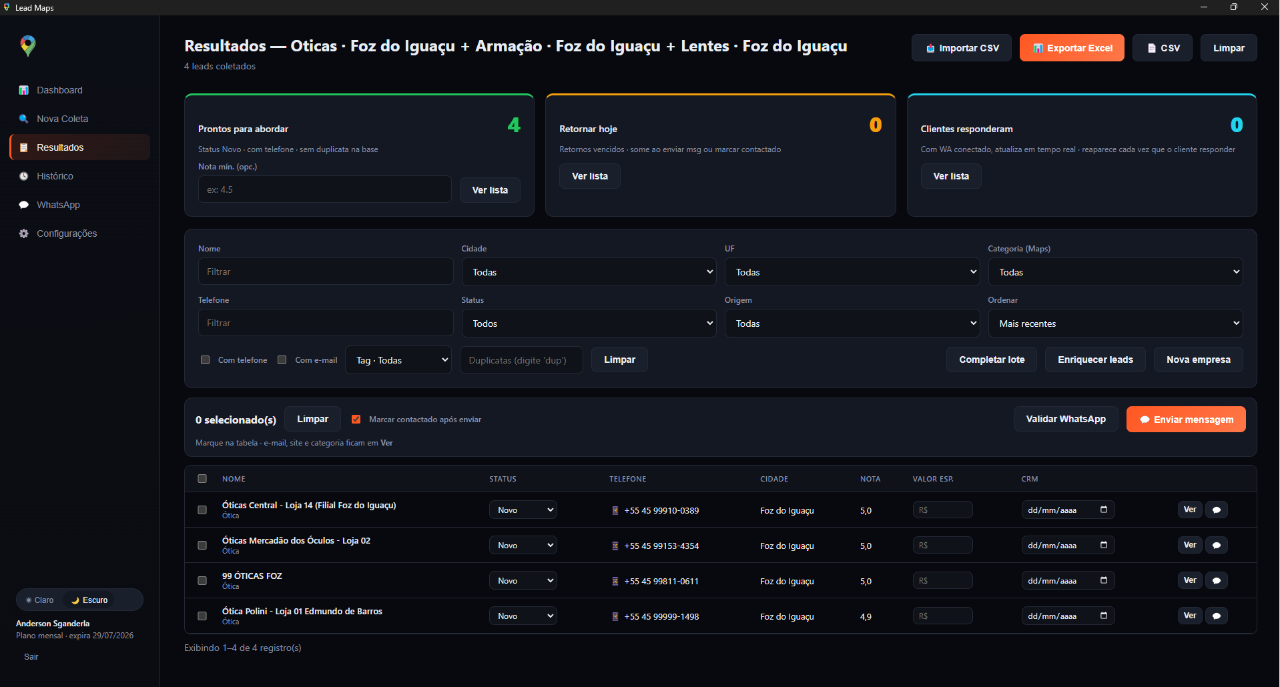The height and width of the screenshot is (687, 1280).
Task: Open the chat bubble button for Óticas Central row
Action: (x=1216, y=509)
